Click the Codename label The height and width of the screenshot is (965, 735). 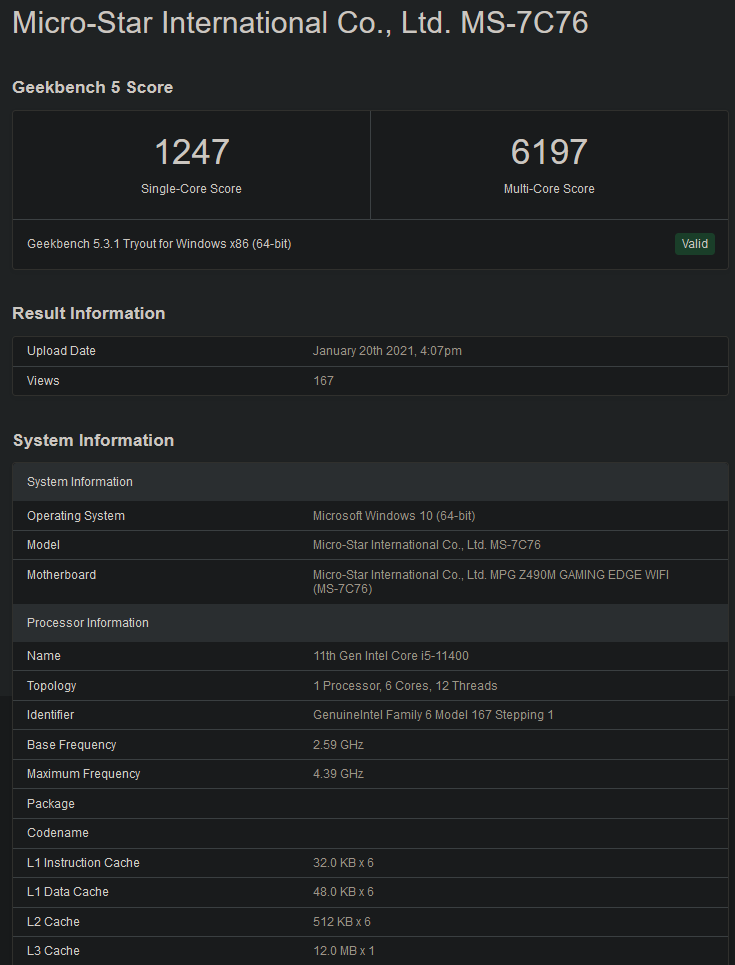pos(58,833)
